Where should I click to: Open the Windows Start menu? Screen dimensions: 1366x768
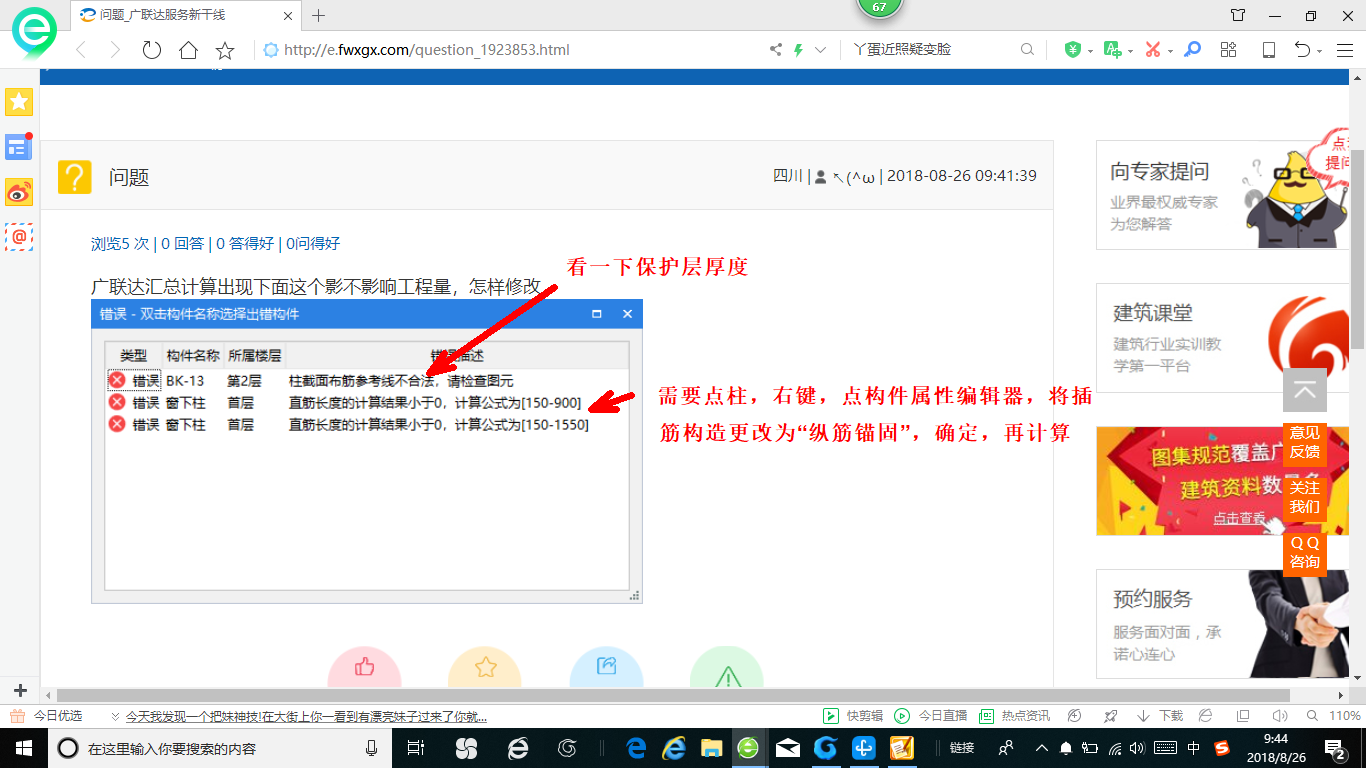point(24,748)
